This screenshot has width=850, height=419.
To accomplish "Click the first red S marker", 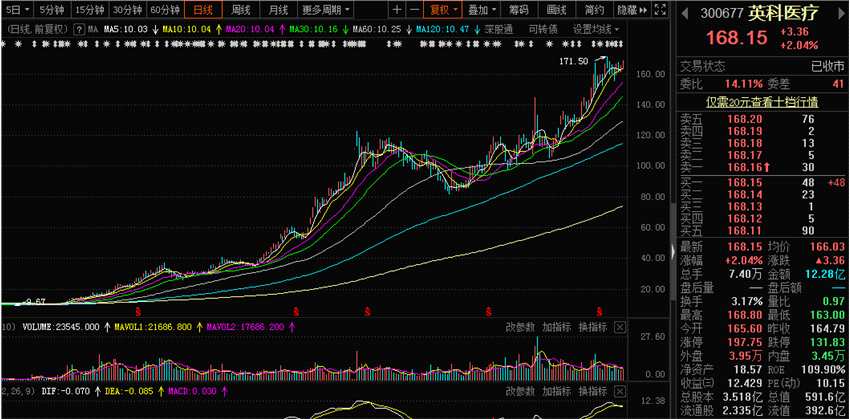I will point(138,312).
